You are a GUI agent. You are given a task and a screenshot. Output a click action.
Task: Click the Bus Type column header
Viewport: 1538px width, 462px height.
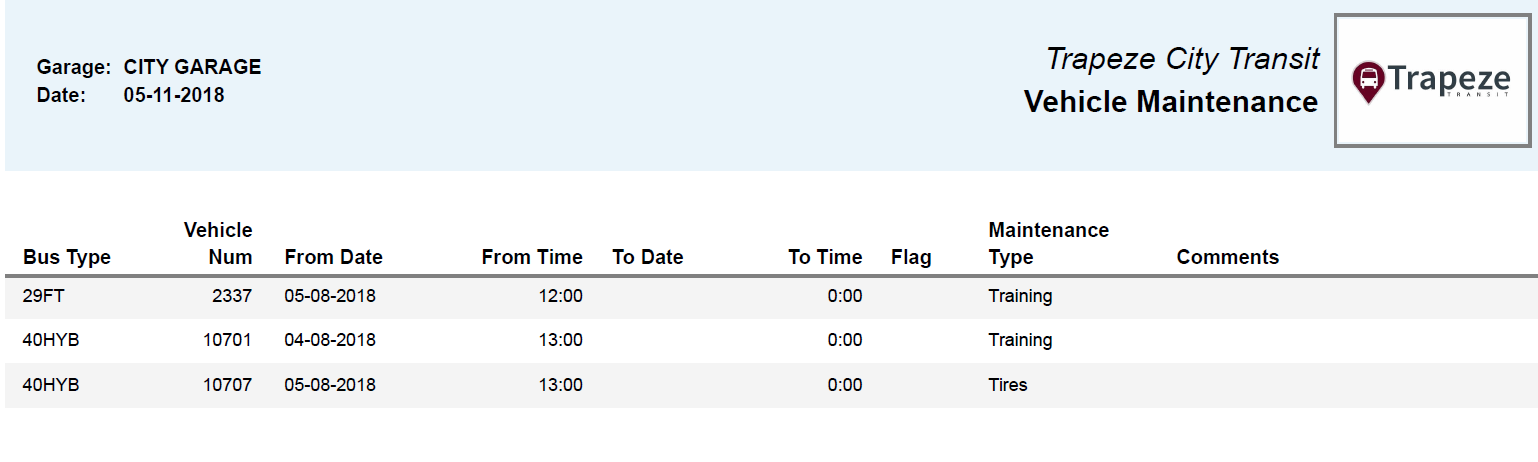tap(66, 257)
